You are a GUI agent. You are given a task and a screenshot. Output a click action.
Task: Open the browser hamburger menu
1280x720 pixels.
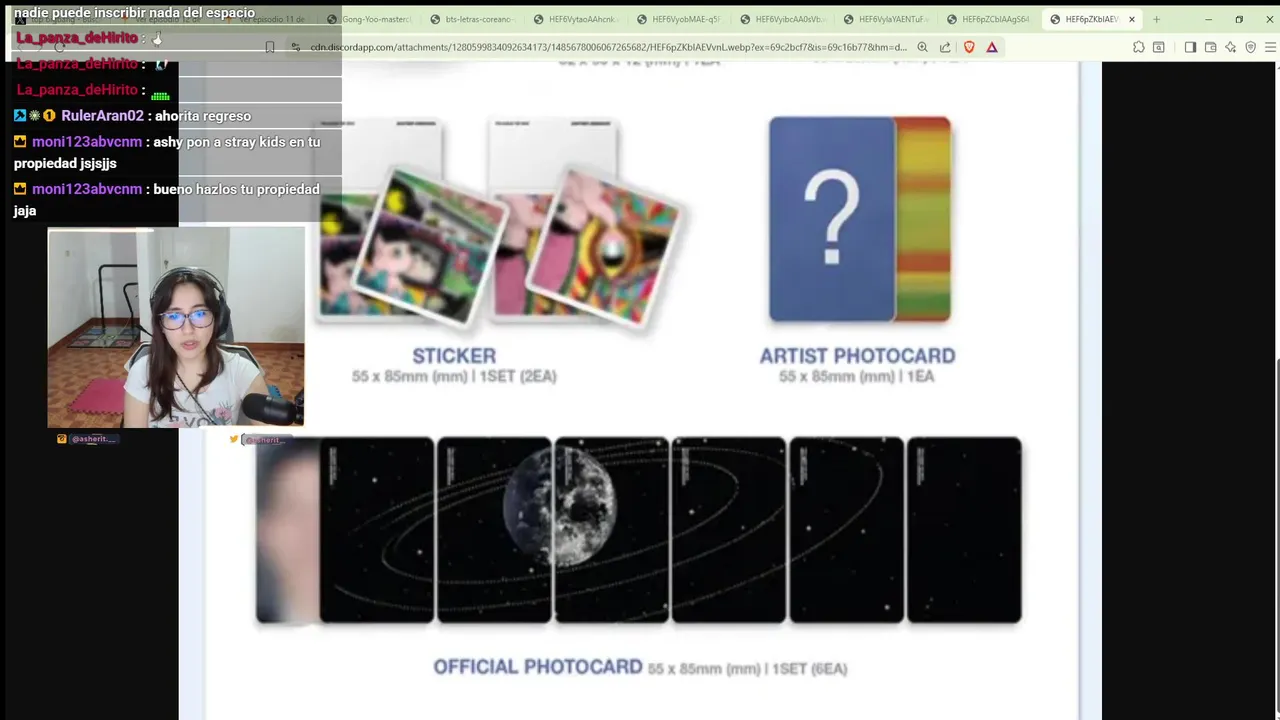[x=1268, y=47]
